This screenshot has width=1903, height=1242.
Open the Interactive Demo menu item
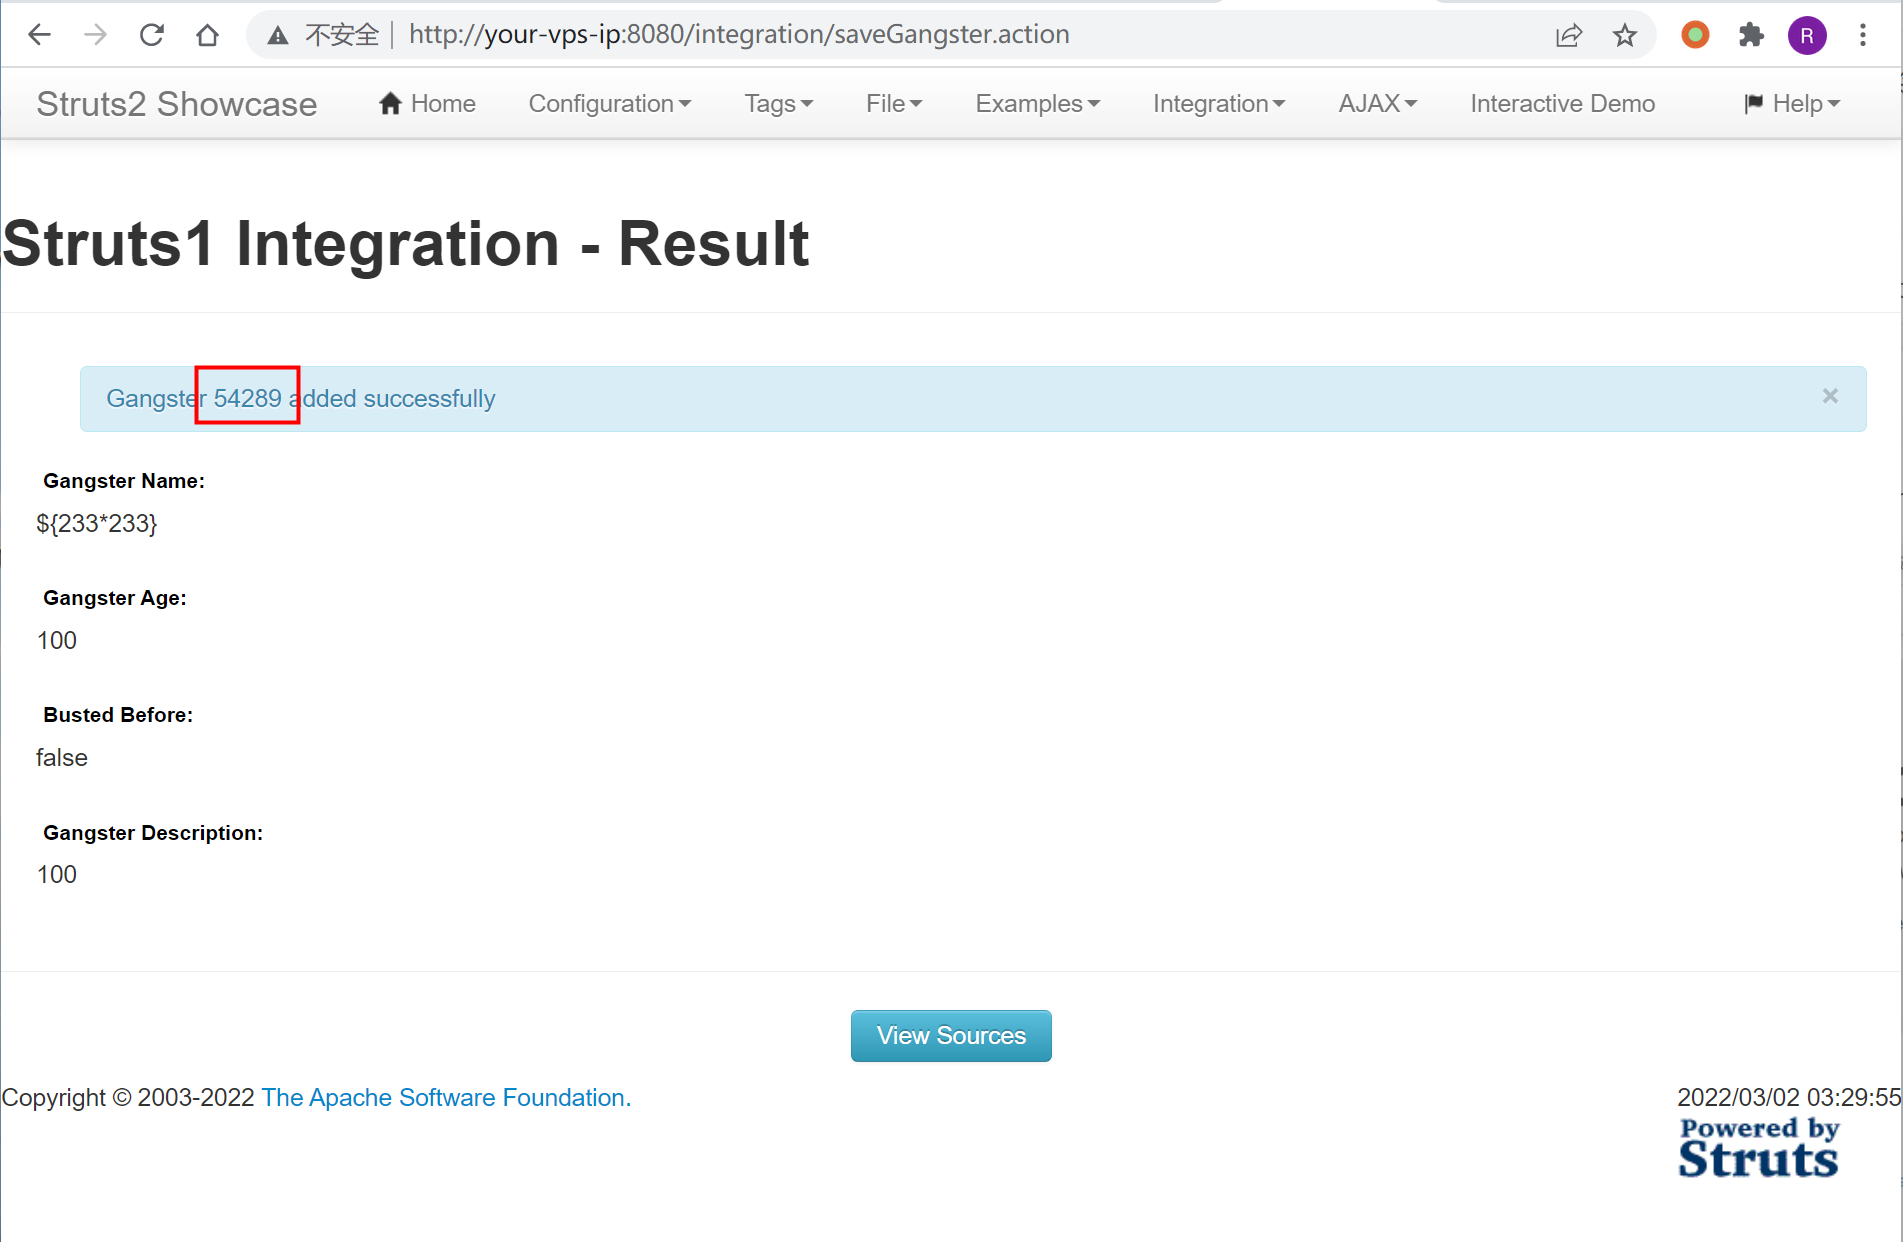click(x=1562, y=104)
